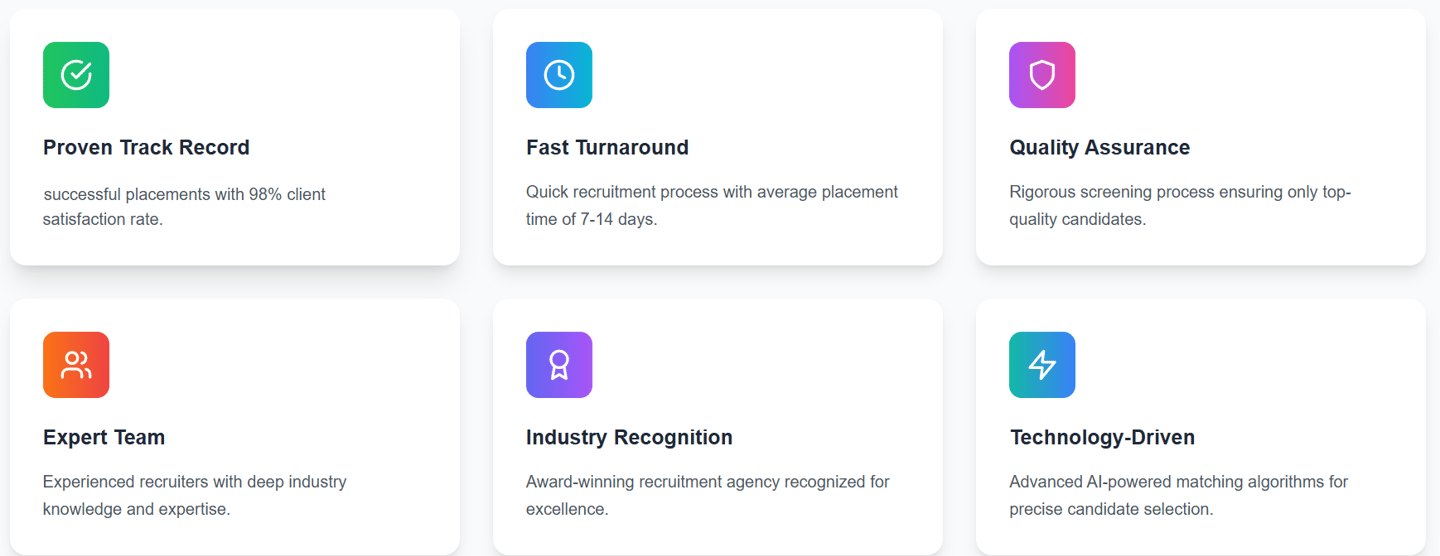This screenshot has height=556, width=1440.
Task: Select the Industry Recognition heading
Action: pyautogui.click(x=629, y=438)
